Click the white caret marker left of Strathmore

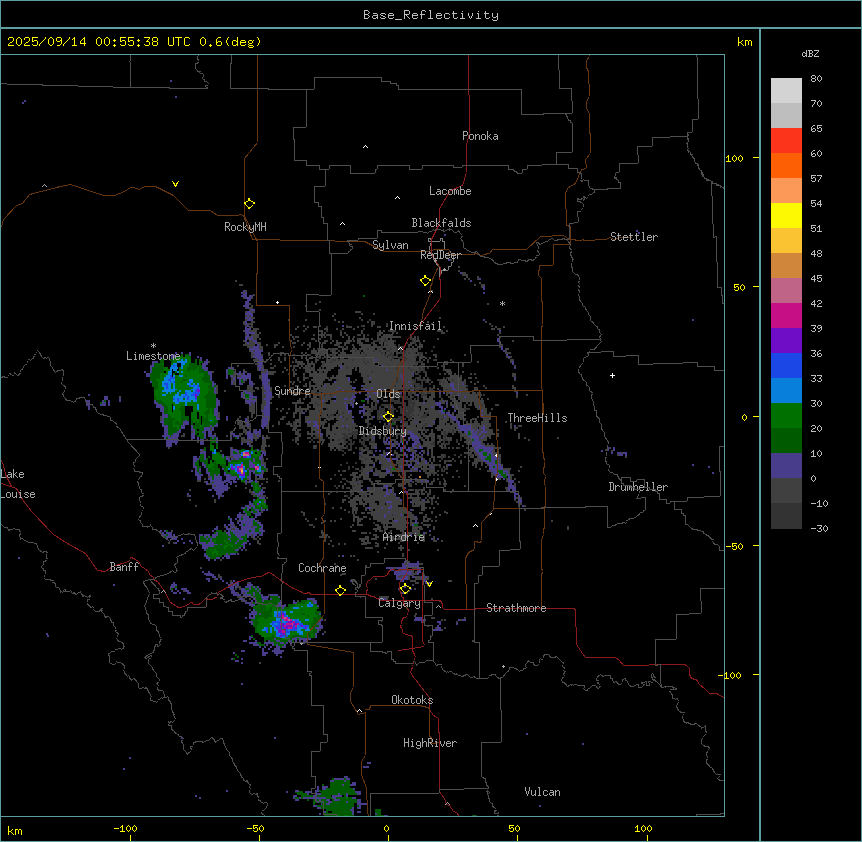pyautogui.click(x=439, y=606)
